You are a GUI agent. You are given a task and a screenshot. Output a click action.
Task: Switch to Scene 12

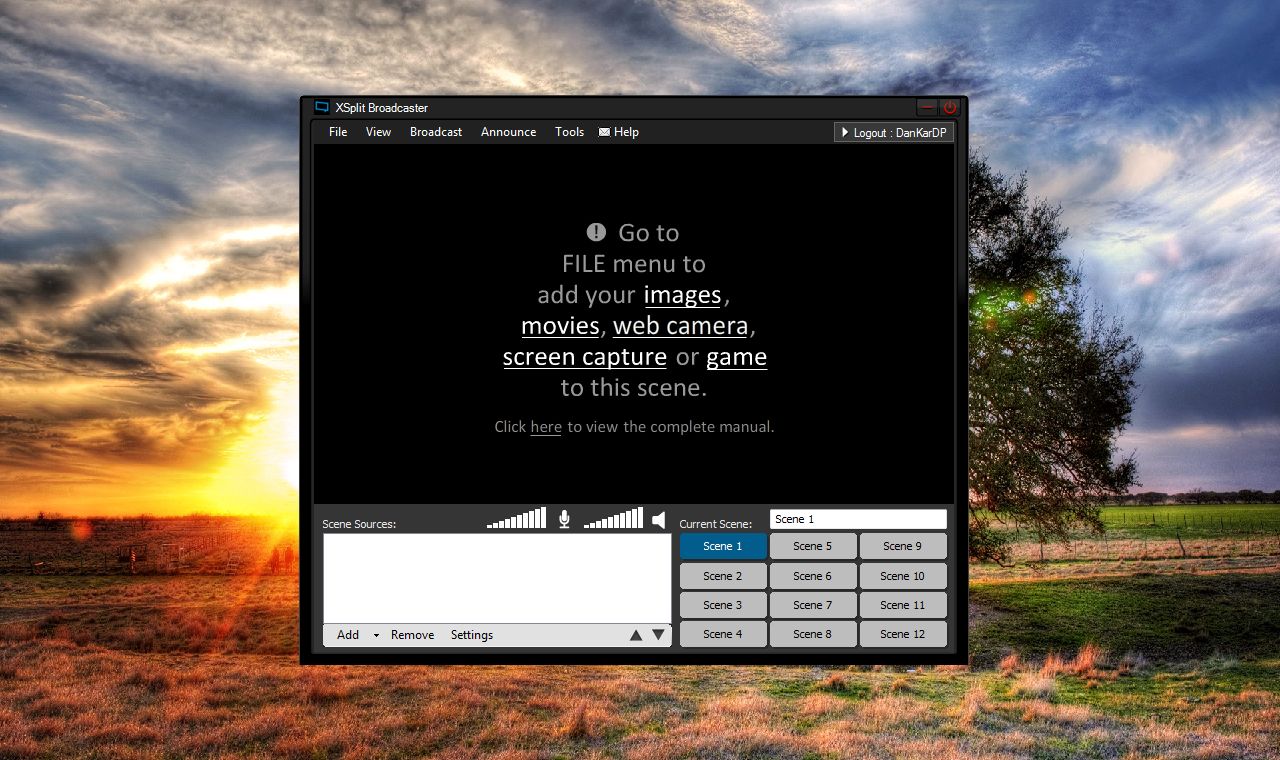tap(903, 634)
